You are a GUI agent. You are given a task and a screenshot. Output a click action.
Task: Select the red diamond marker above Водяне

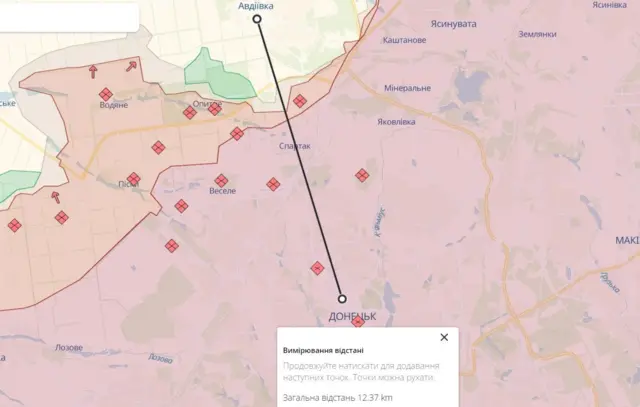pos(106,94)
